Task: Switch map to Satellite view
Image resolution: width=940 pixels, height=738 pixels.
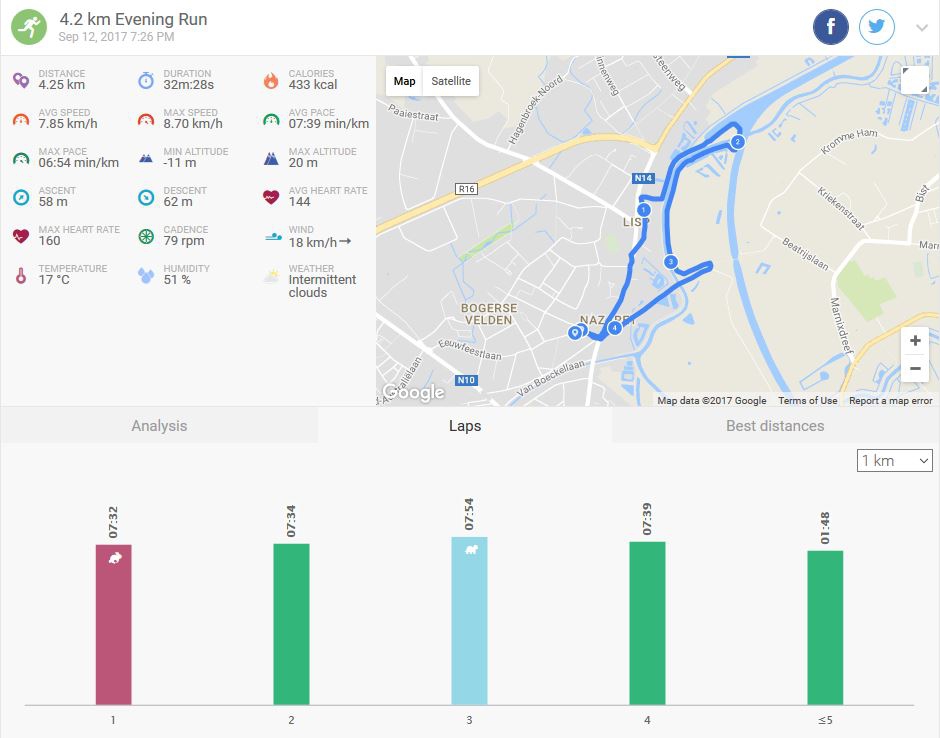Action: (x=451, y=81)
